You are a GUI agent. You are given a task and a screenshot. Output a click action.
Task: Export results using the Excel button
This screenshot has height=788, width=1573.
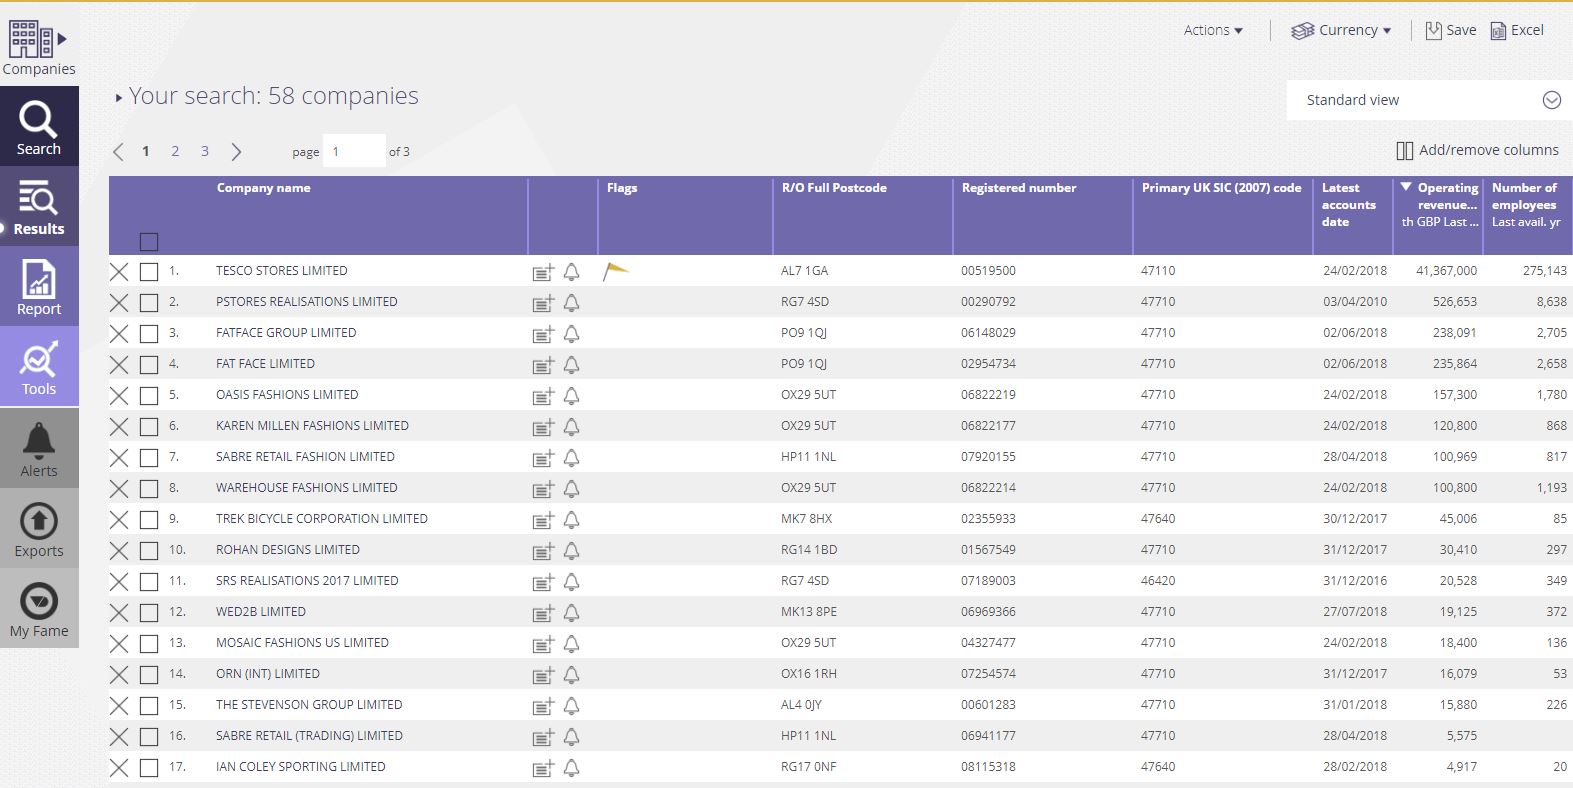point(1517,30)
